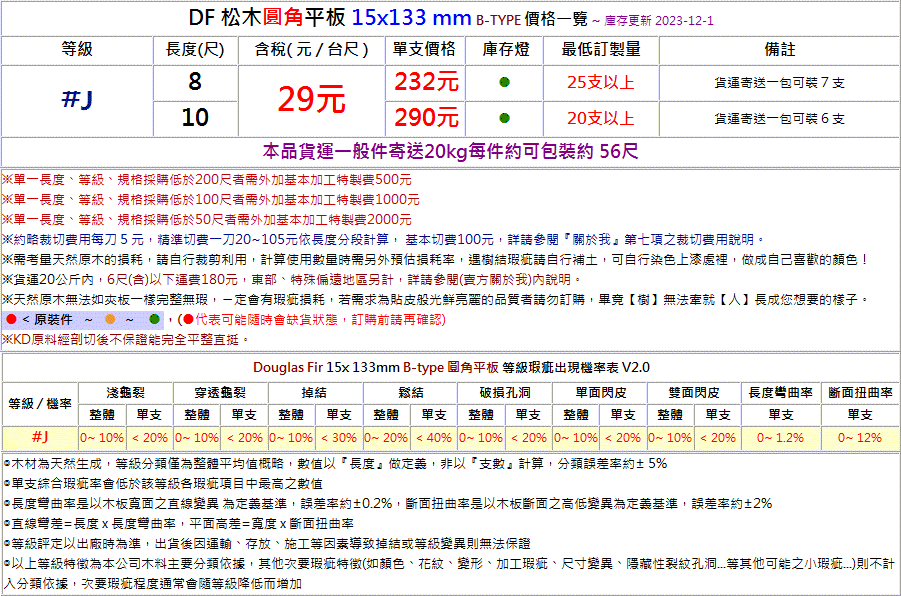Click the '庫存燈' column header
The height and width of the screenshot is (596, 901).
[x=506, y=49]
